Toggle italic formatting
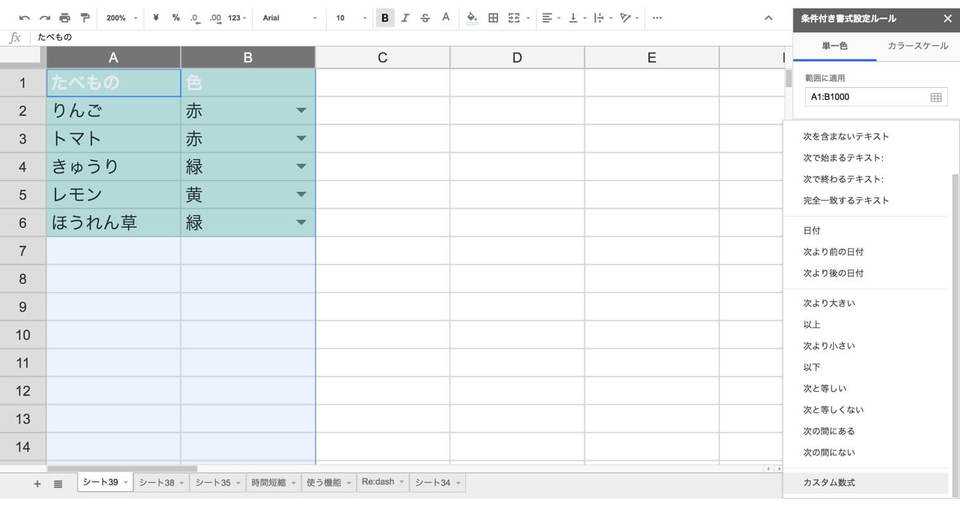The image size is (960, 507). click(x=405, y=18)
